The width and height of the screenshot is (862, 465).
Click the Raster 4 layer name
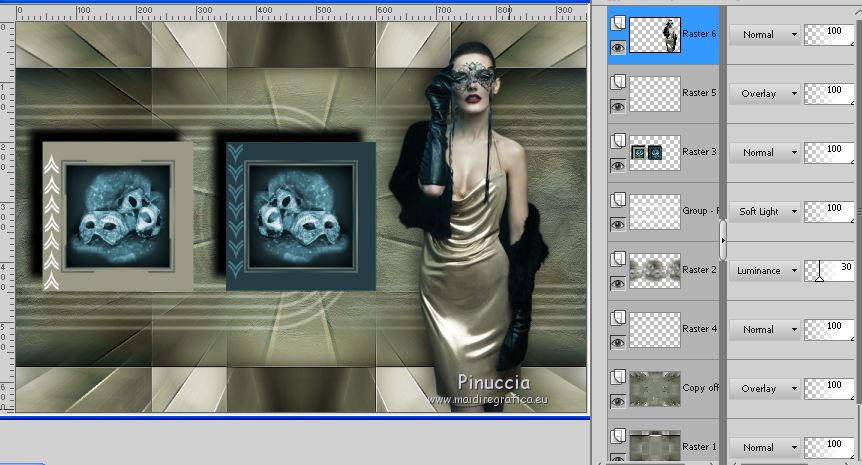pos(699,329)
